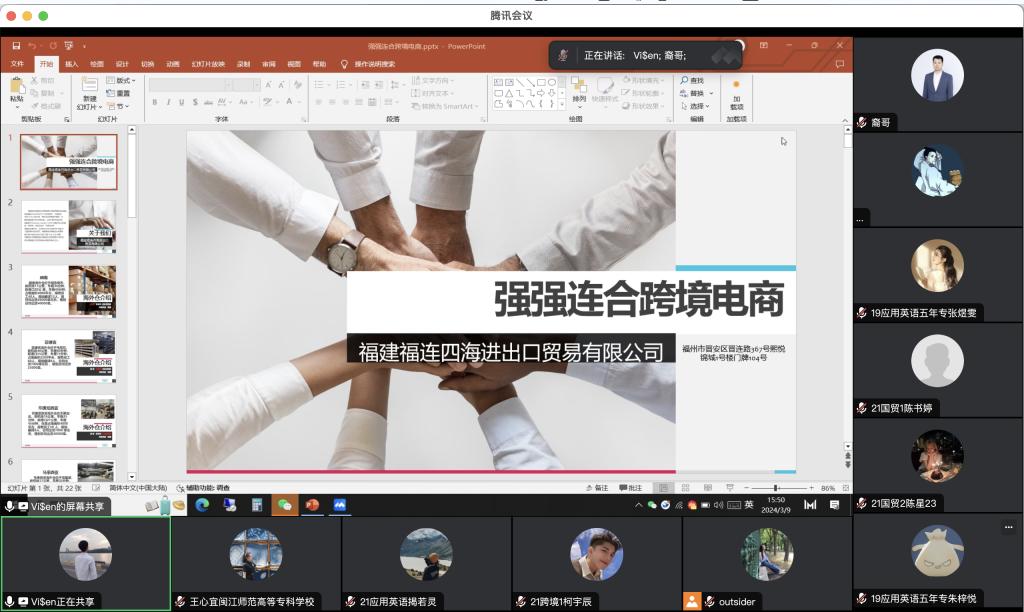Click the Add-ins (加载项) icon
Screen dimensions: 1024x612
pyautogui.click(x=736, y=90)
